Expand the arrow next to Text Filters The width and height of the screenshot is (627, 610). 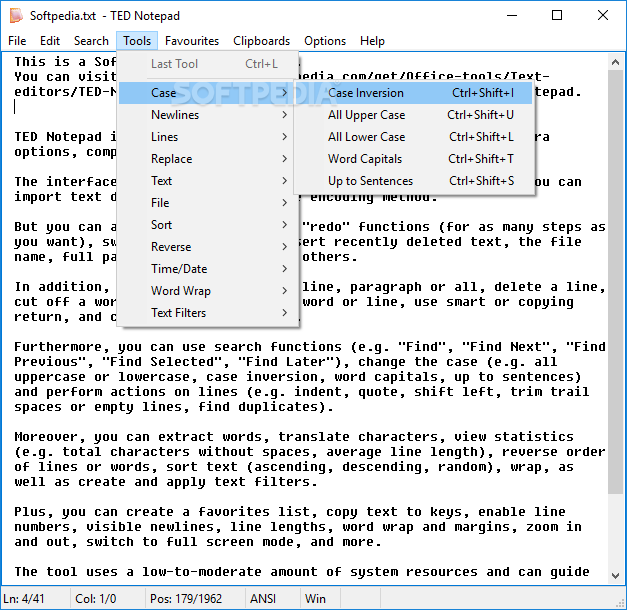coord(284,313)
